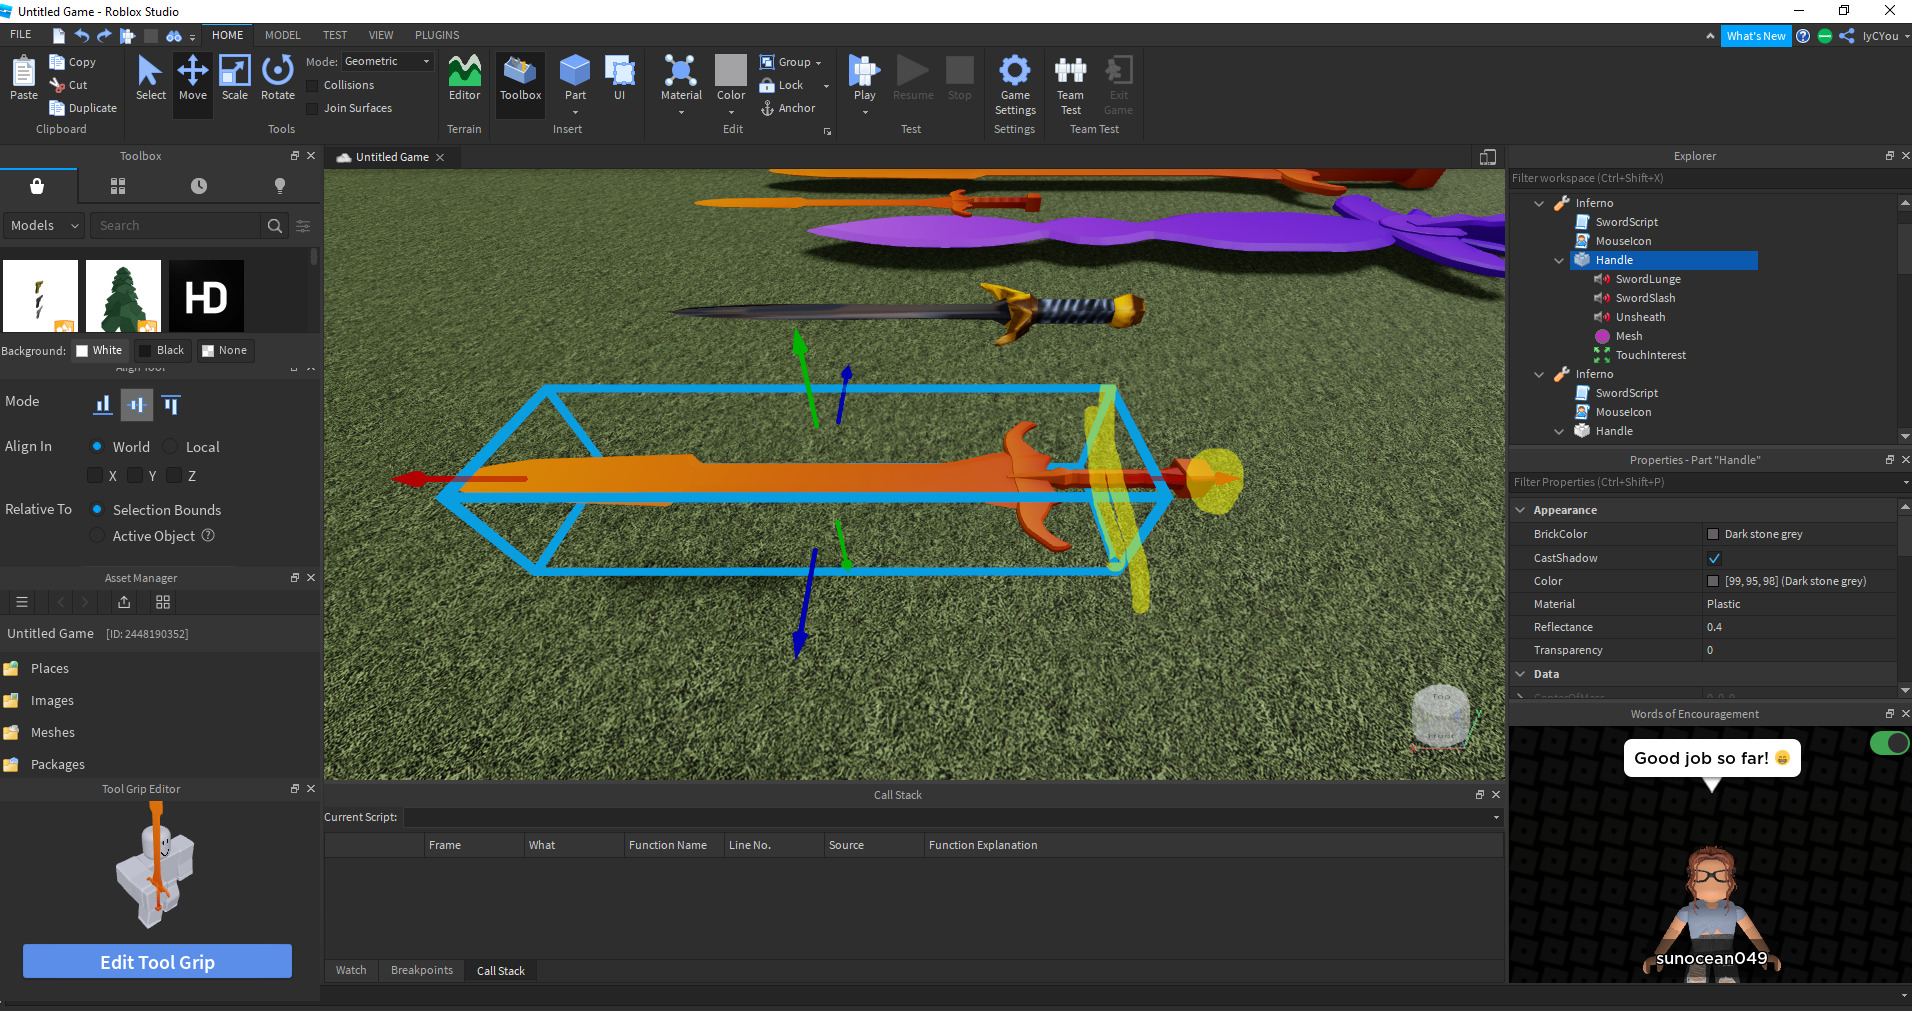Choose the Rotate tool
This screenshot has width=1912, height=1011.
[277, 78]
